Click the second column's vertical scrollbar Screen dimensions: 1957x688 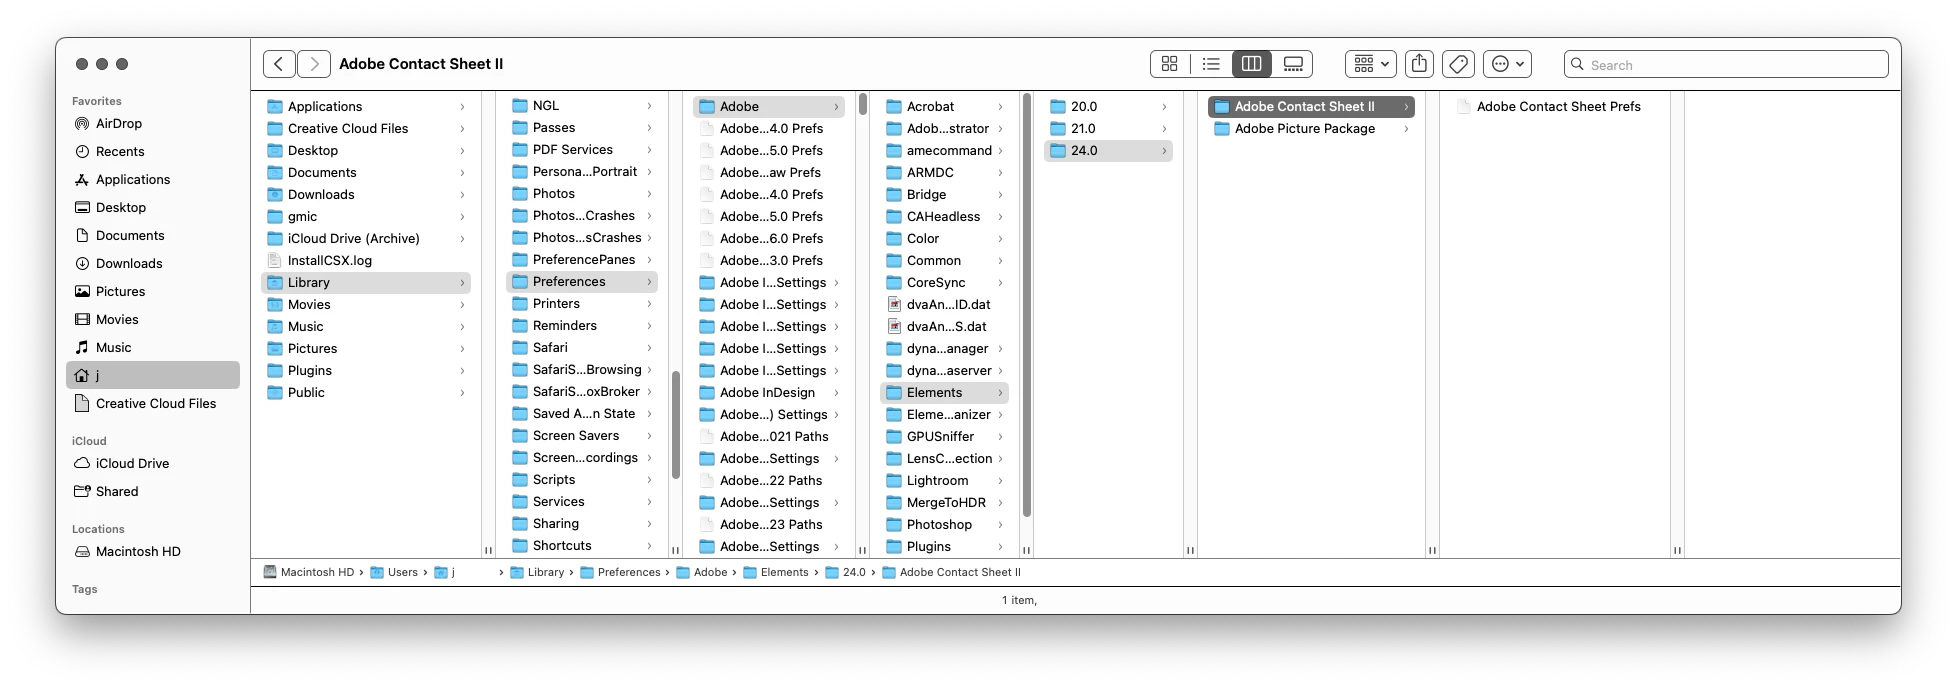676,425
